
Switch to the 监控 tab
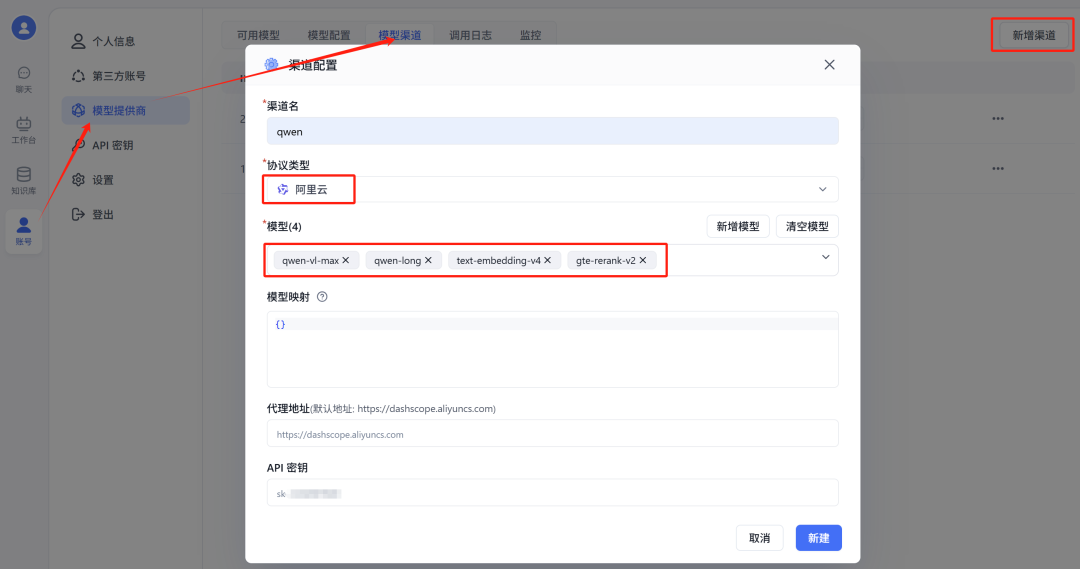tap(530, 35)
